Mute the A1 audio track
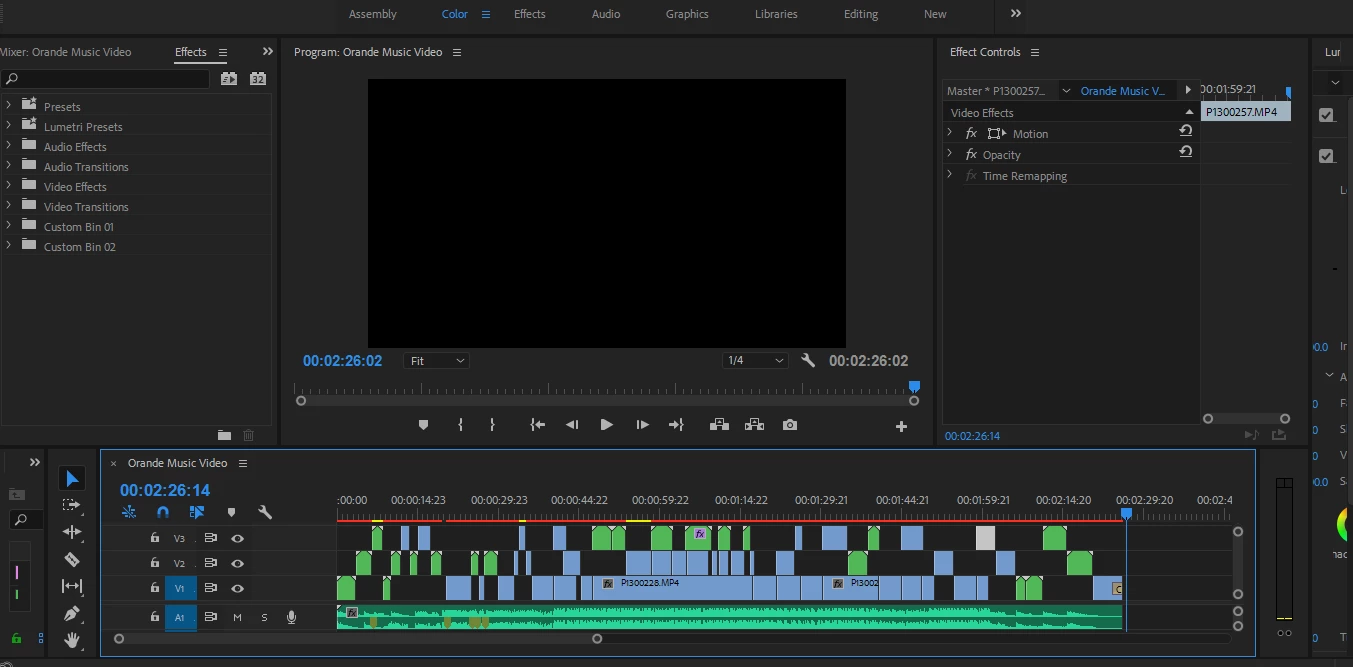 tap(237, 617)
